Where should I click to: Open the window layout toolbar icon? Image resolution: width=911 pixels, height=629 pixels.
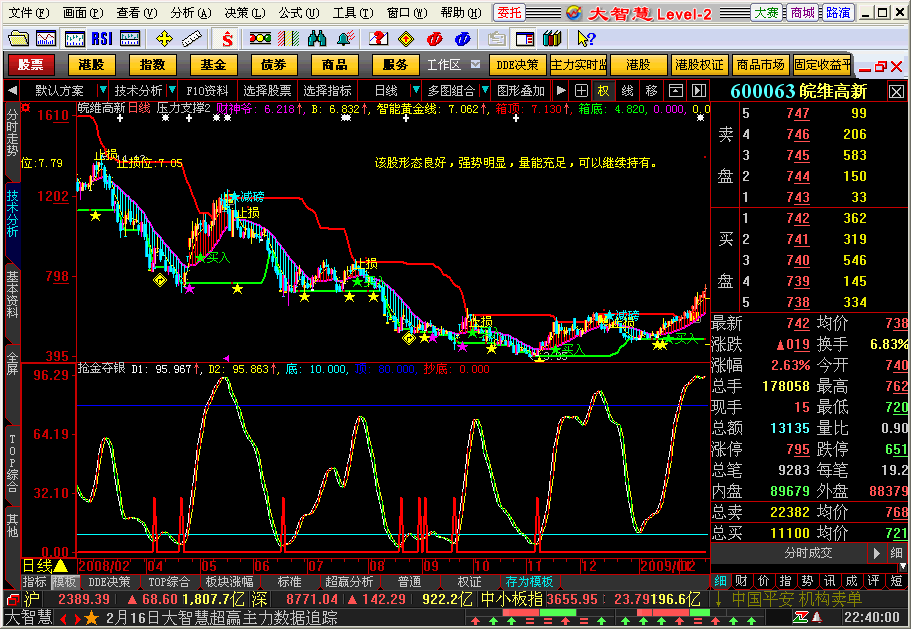[525, 39]
